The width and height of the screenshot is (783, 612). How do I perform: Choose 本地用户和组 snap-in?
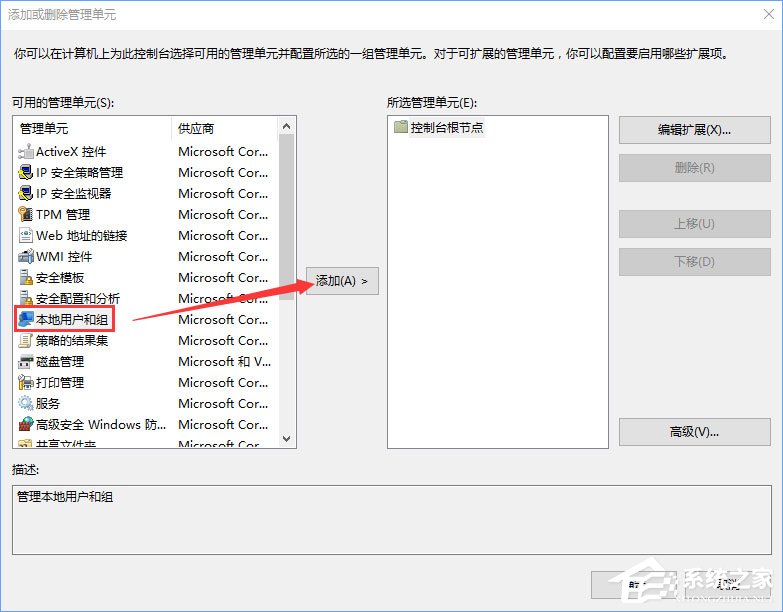click(72, 319)
